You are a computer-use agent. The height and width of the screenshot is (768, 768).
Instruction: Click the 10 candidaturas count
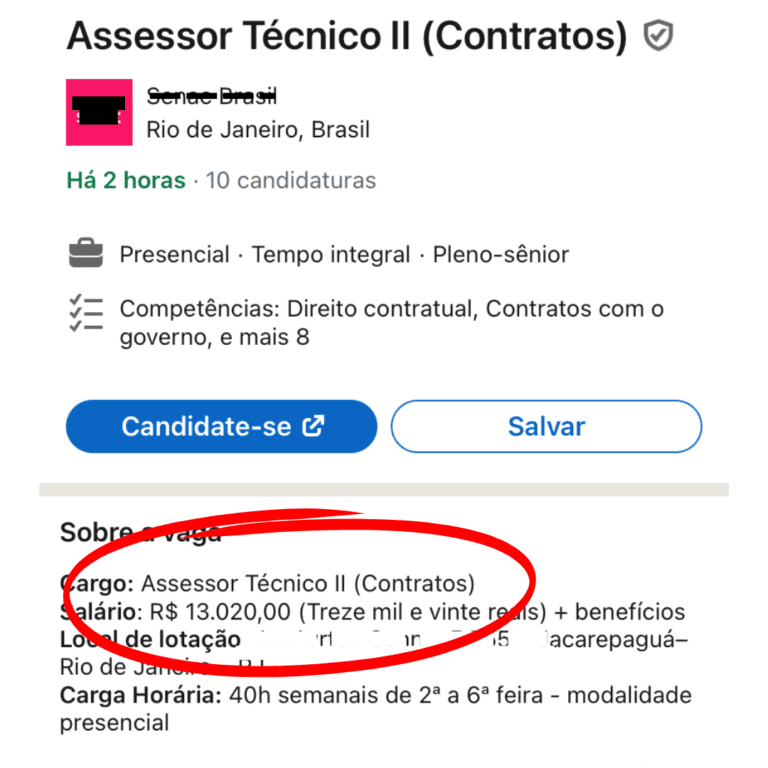(x=291, y=180)
